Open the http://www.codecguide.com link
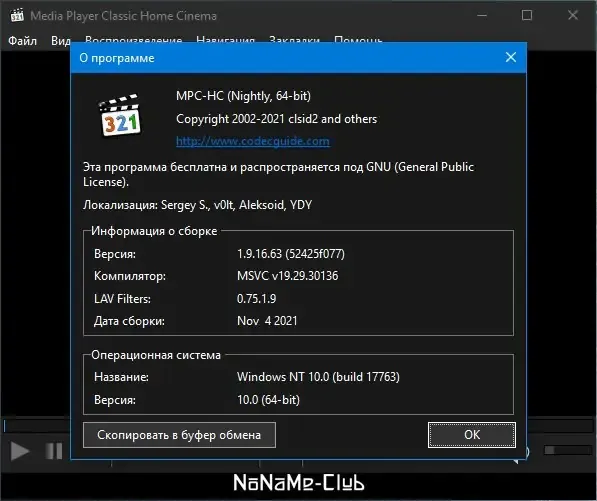The image size is (597, 501). (x=253, y=141)
